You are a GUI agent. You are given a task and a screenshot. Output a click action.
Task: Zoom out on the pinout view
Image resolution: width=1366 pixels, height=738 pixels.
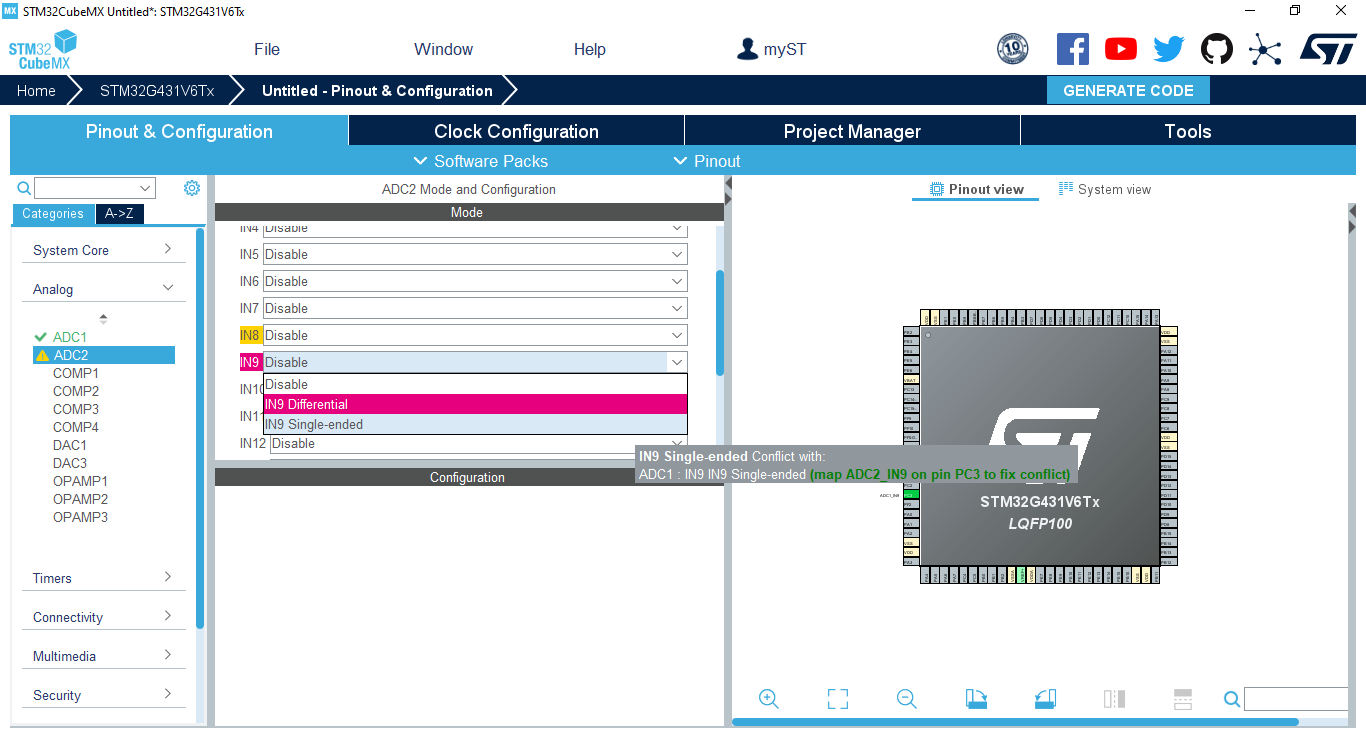click(x=906, y=699)
